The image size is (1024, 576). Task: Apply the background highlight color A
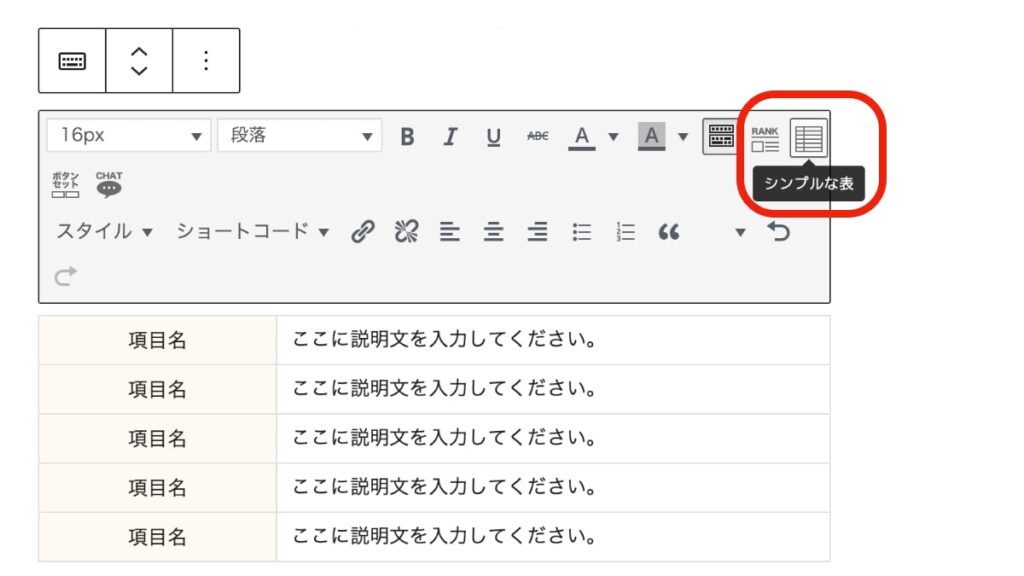[x=651, y=136]
